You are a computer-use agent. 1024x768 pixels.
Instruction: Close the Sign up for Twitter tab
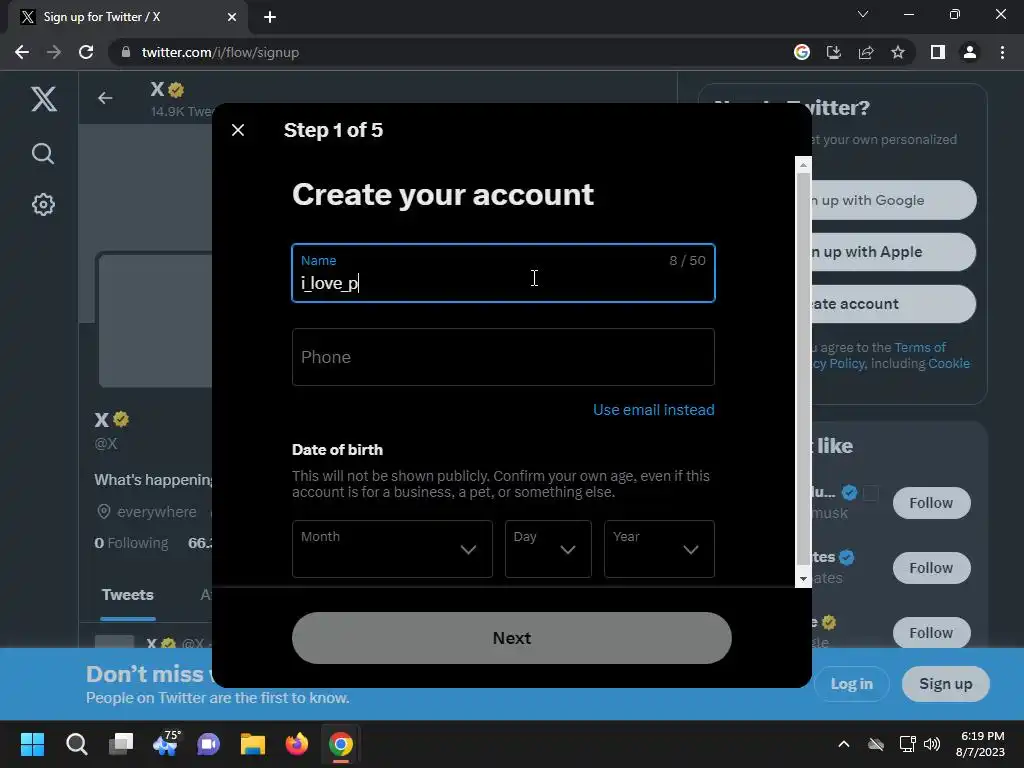coord(232,17)
